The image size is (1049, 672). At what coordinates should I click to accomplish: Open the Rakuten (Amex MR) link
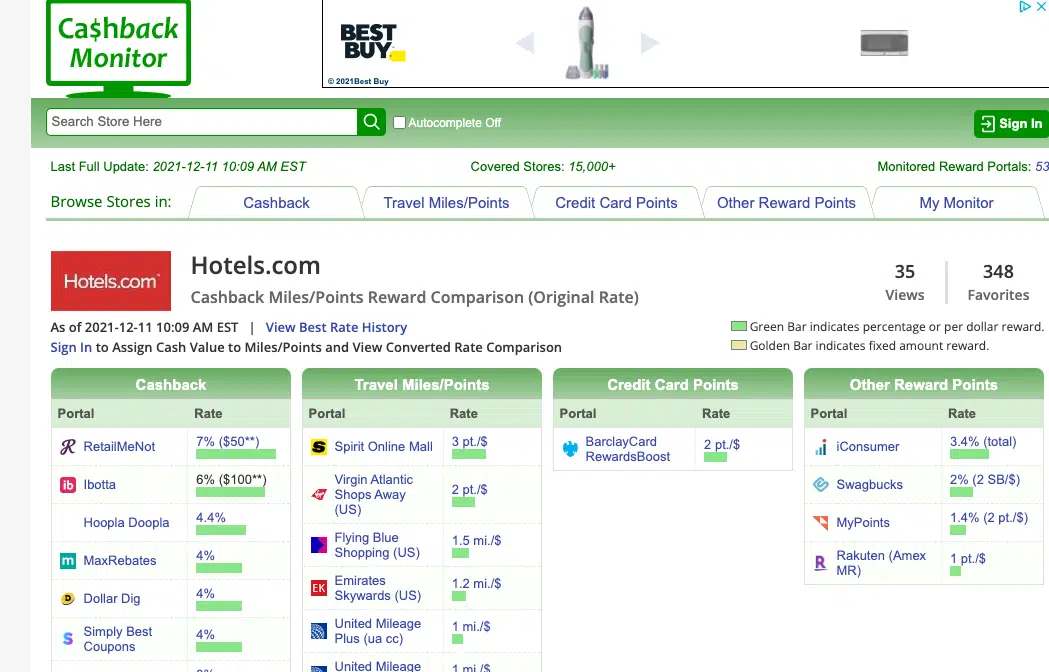coord(880,563)
